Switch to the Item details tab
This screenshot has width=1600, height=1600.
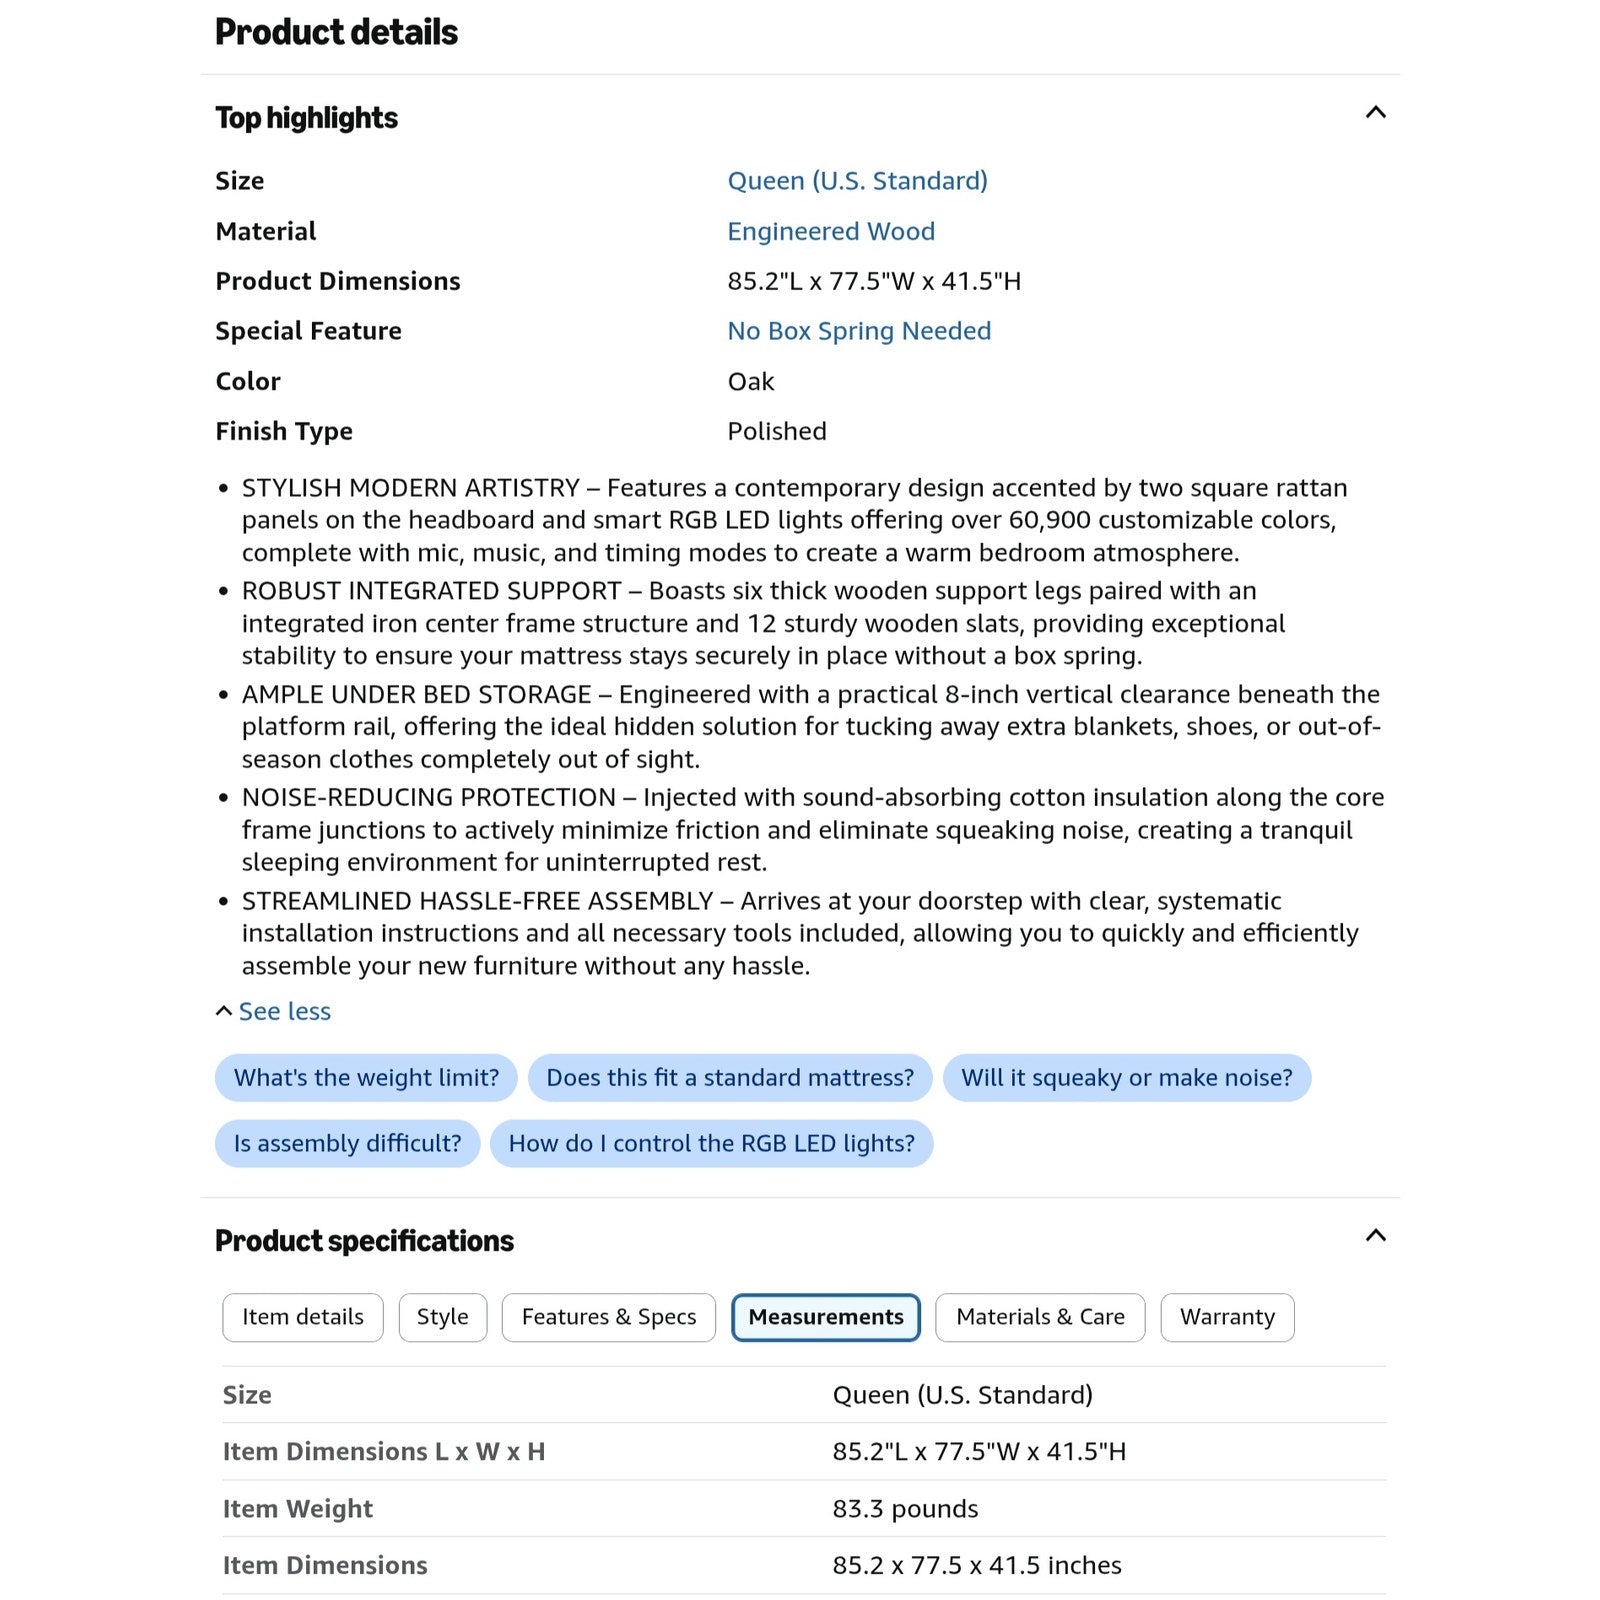pyautogui.click(x=303, y=1317)
